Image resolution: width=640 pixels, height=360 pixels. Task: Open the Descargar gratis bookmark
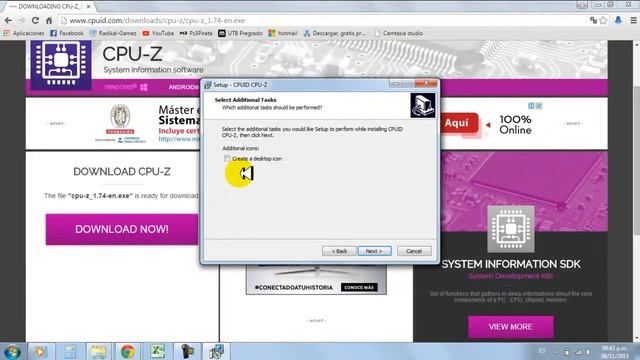point(334,33)
